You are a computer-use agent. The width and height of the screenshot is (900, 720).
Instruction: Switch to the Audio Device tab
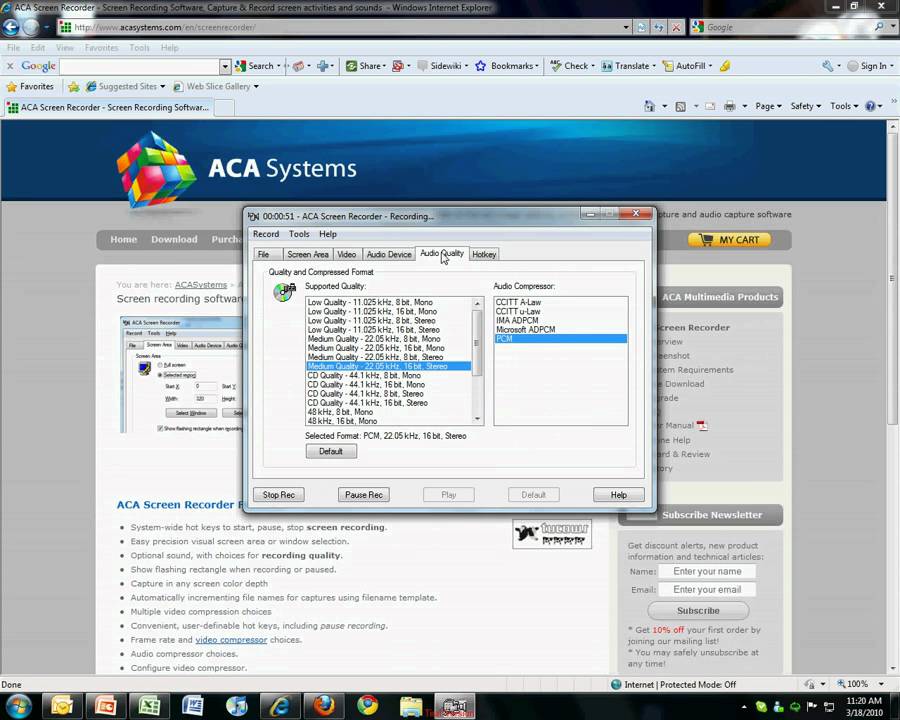click(389, 254)
